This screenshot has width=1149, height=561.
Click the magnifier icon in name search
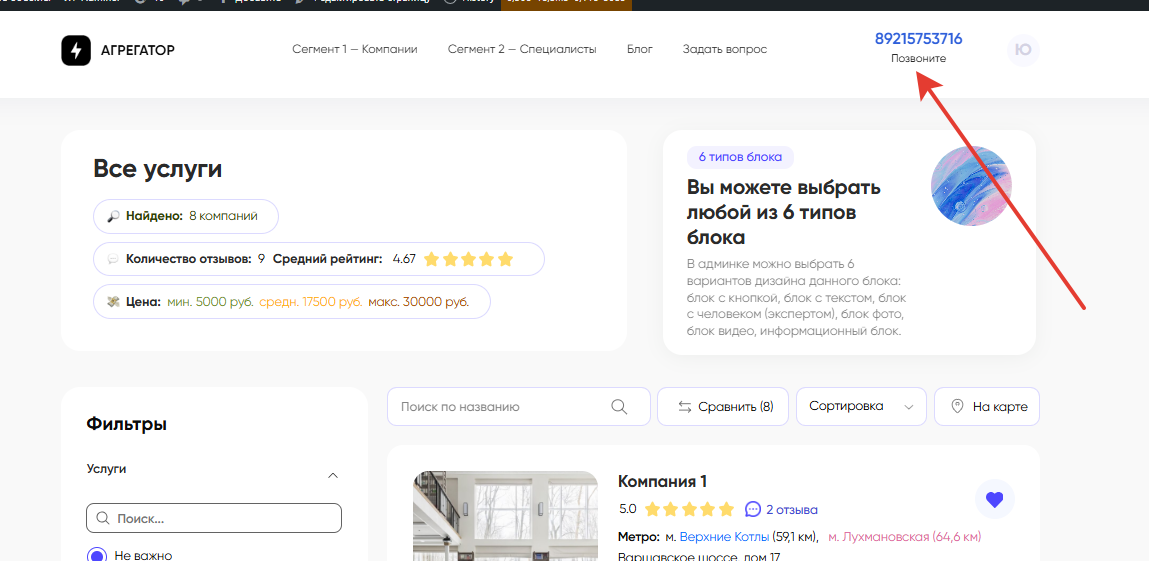619,407
